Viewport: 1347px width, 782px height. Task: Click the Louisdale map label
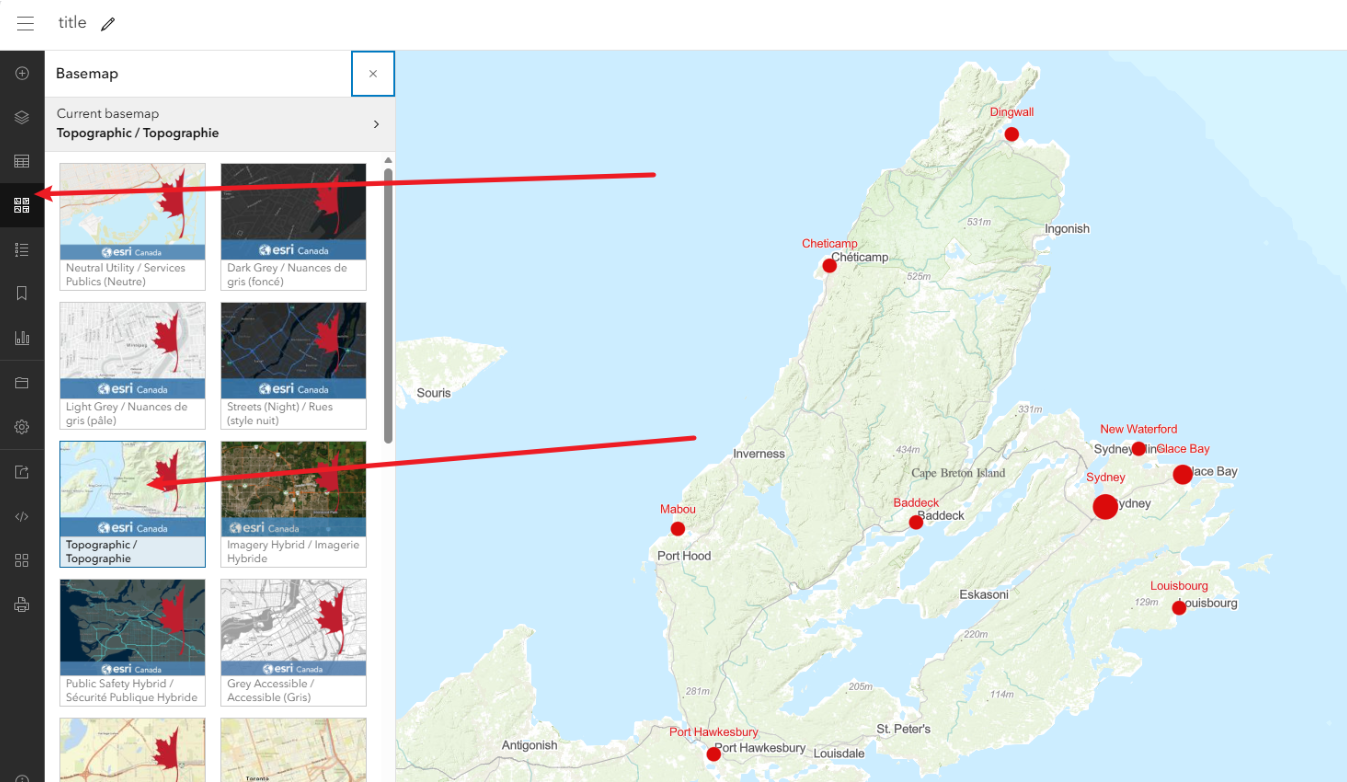[839, 754]
